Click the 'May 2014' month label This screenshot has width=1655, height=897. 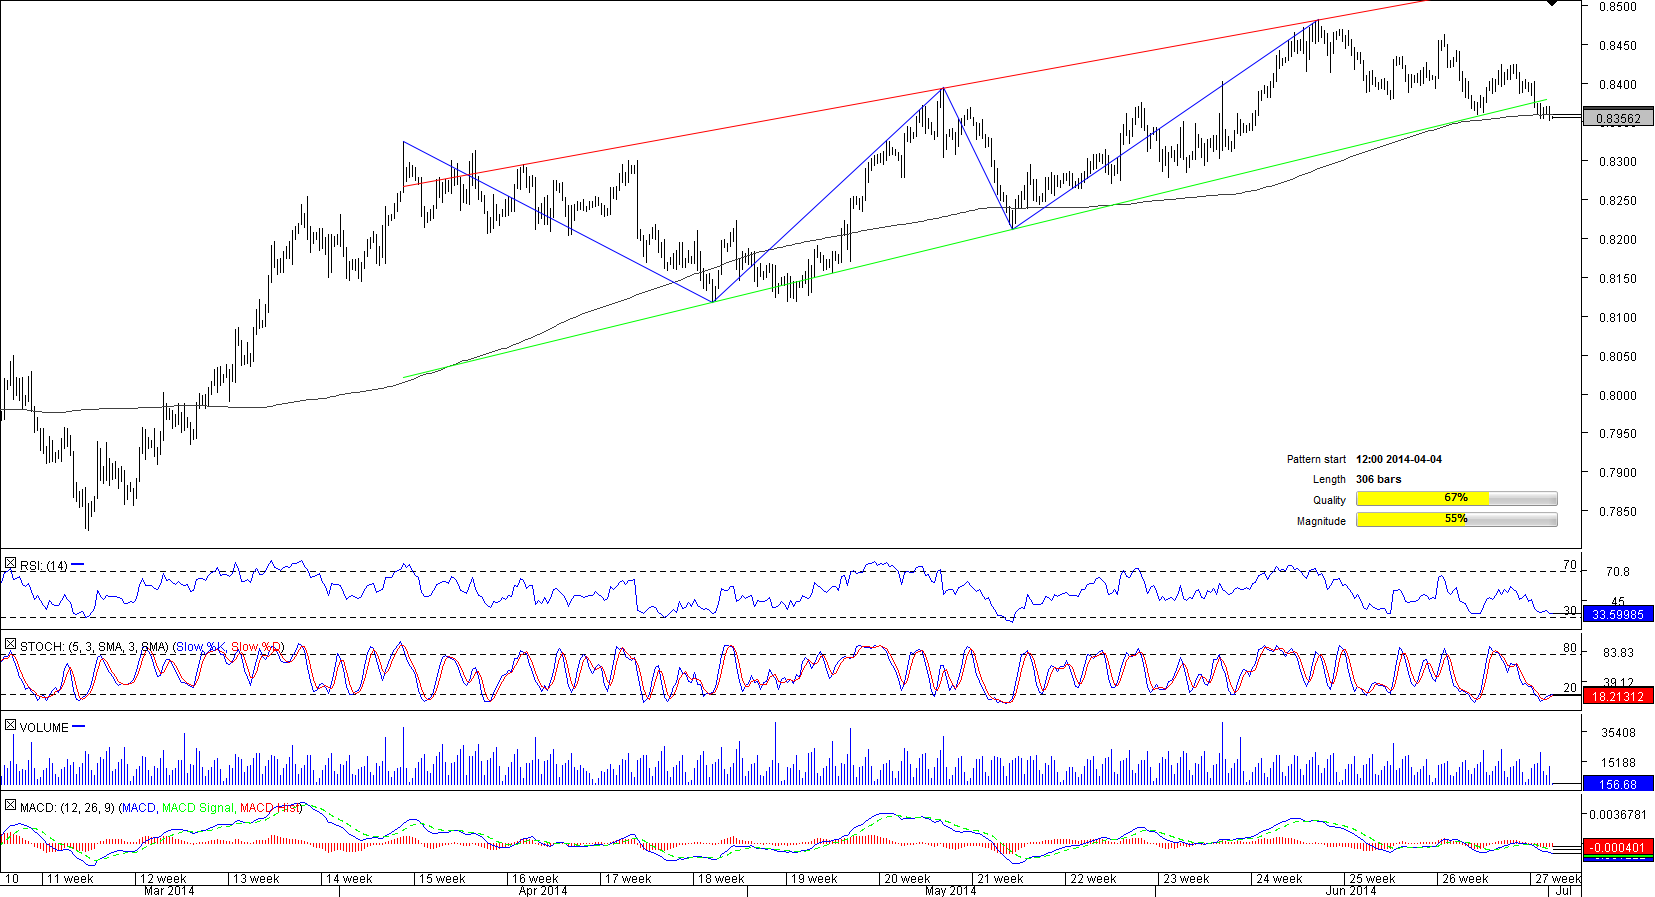click(x=950, y=890)
